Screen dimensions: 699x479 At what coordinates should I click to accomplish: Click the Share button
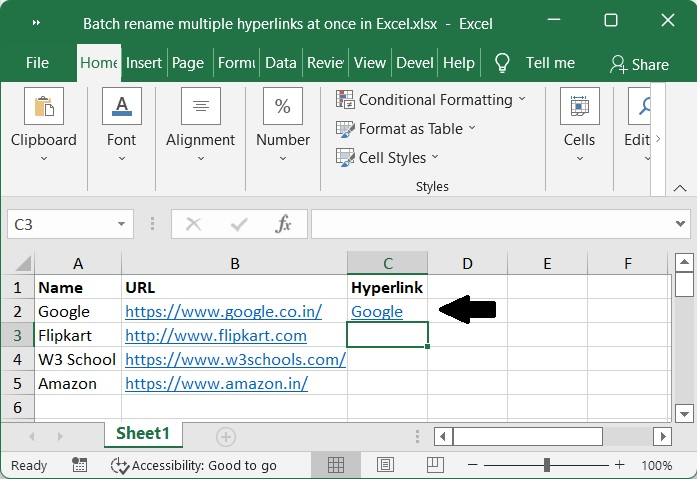[639, 64]
